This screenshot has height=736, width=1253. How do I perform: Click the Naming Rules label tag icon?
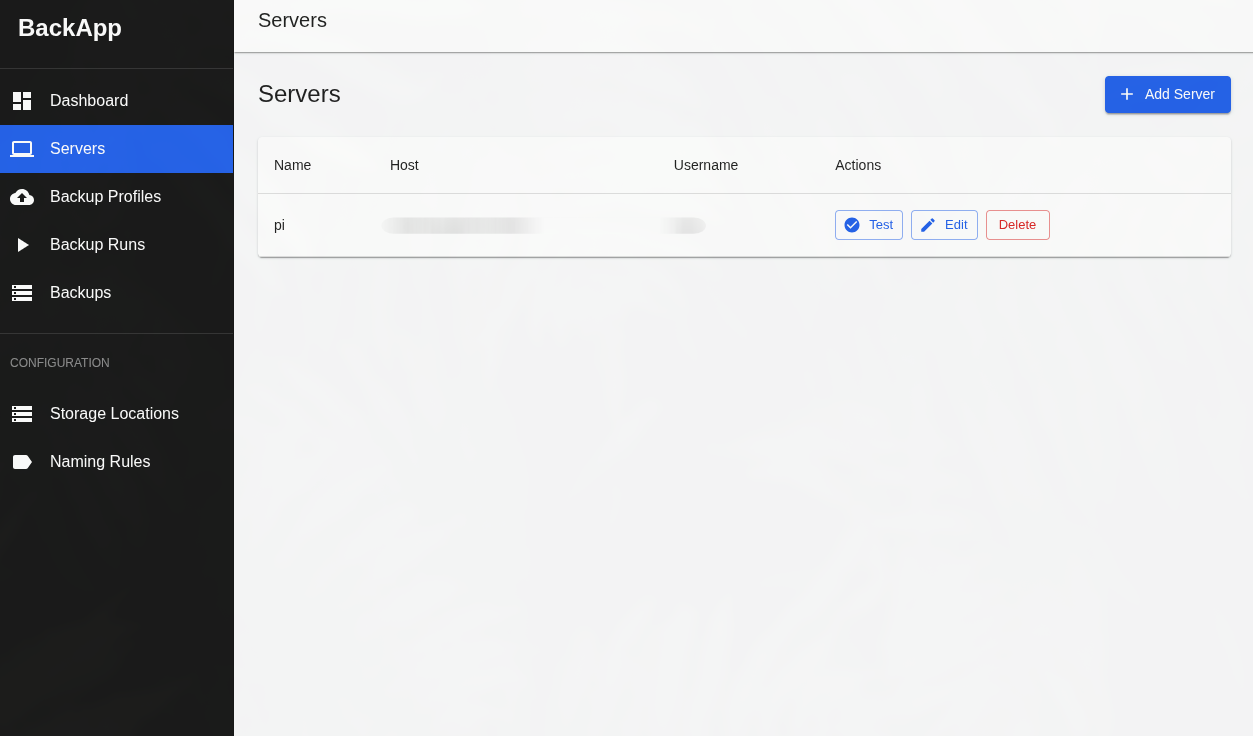(x=22, y=462)
